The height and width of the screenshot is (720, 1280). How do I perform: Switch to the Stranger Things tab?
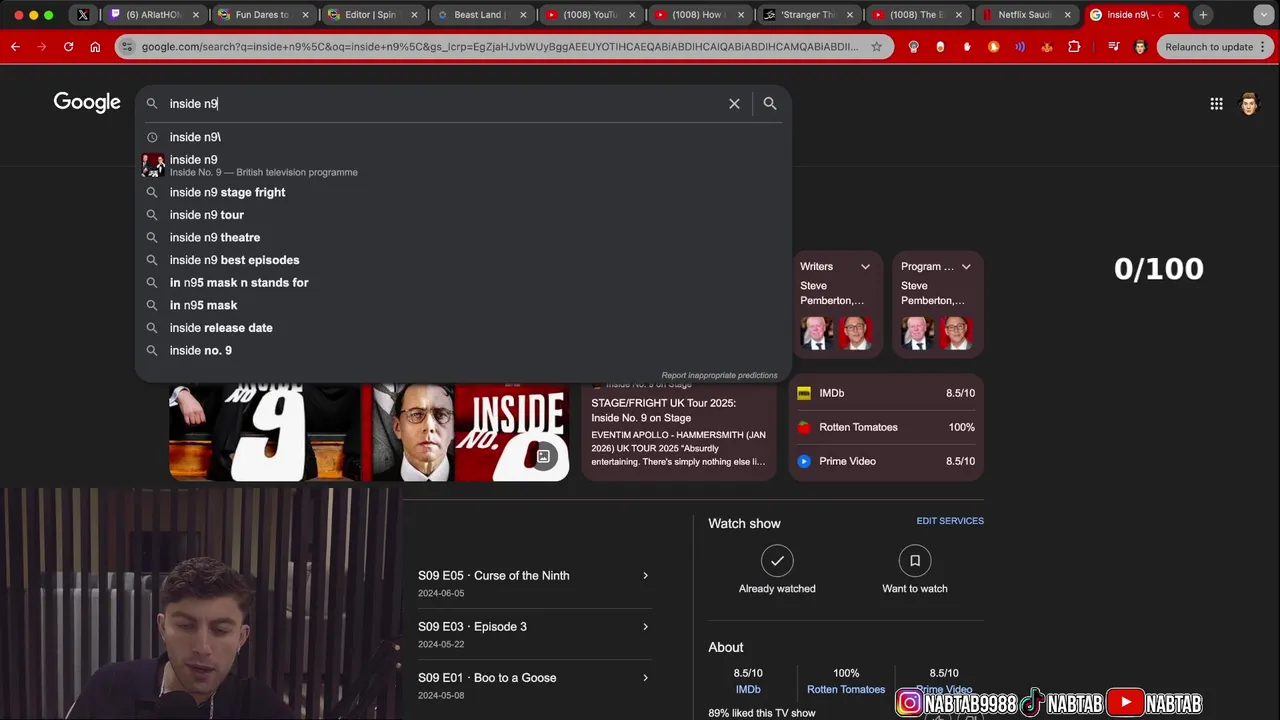[x=807, y=15]
